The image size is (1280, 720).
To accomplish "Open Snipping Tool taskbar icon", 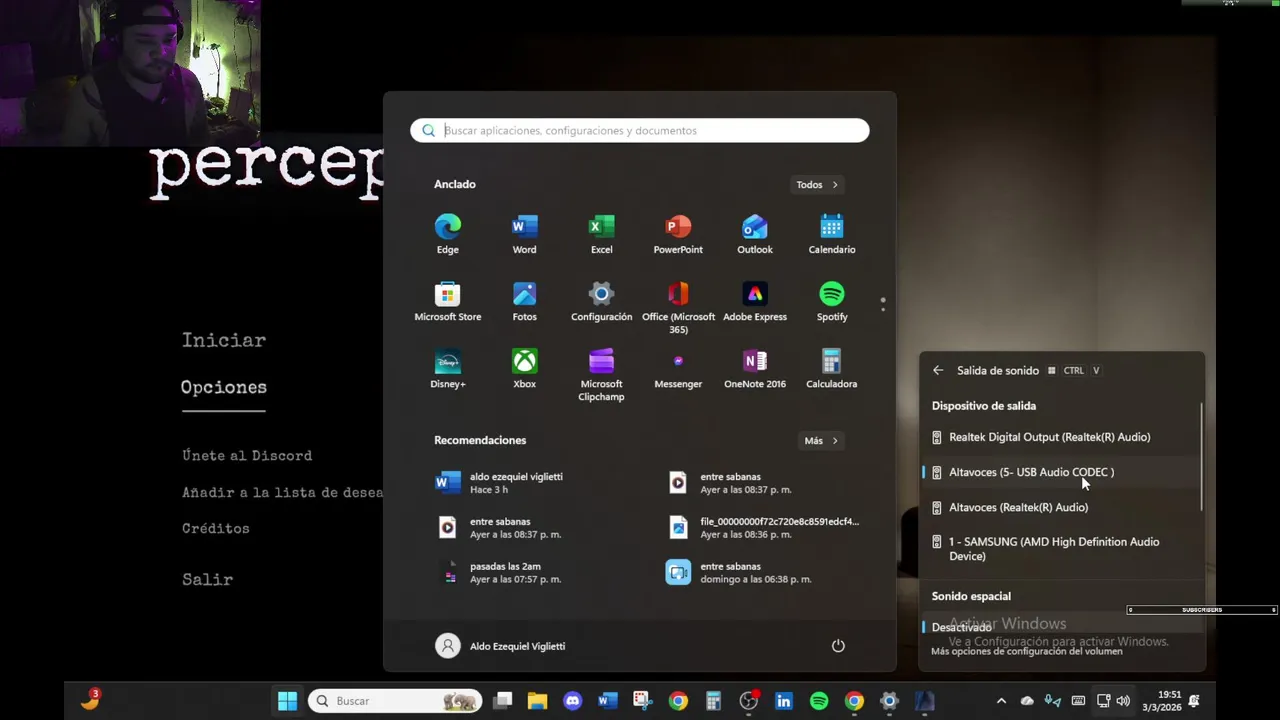I will point(642,701).
